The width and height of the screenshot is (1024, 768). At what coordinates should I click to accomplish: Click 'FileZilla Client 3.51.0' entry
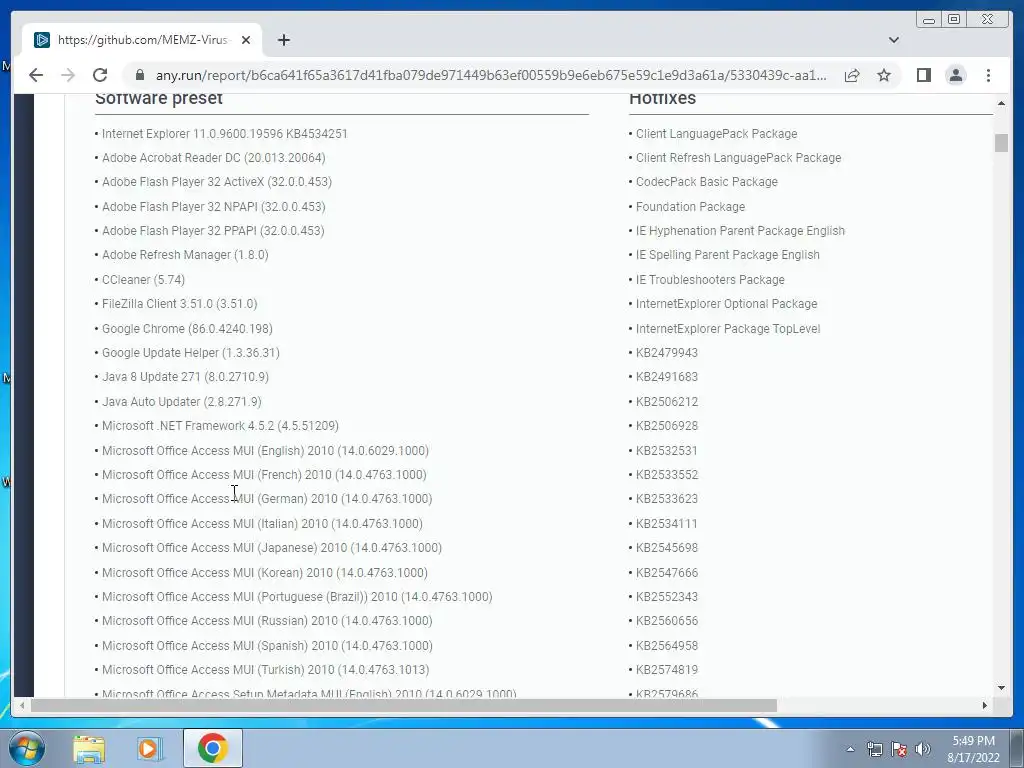click(180, 304)
